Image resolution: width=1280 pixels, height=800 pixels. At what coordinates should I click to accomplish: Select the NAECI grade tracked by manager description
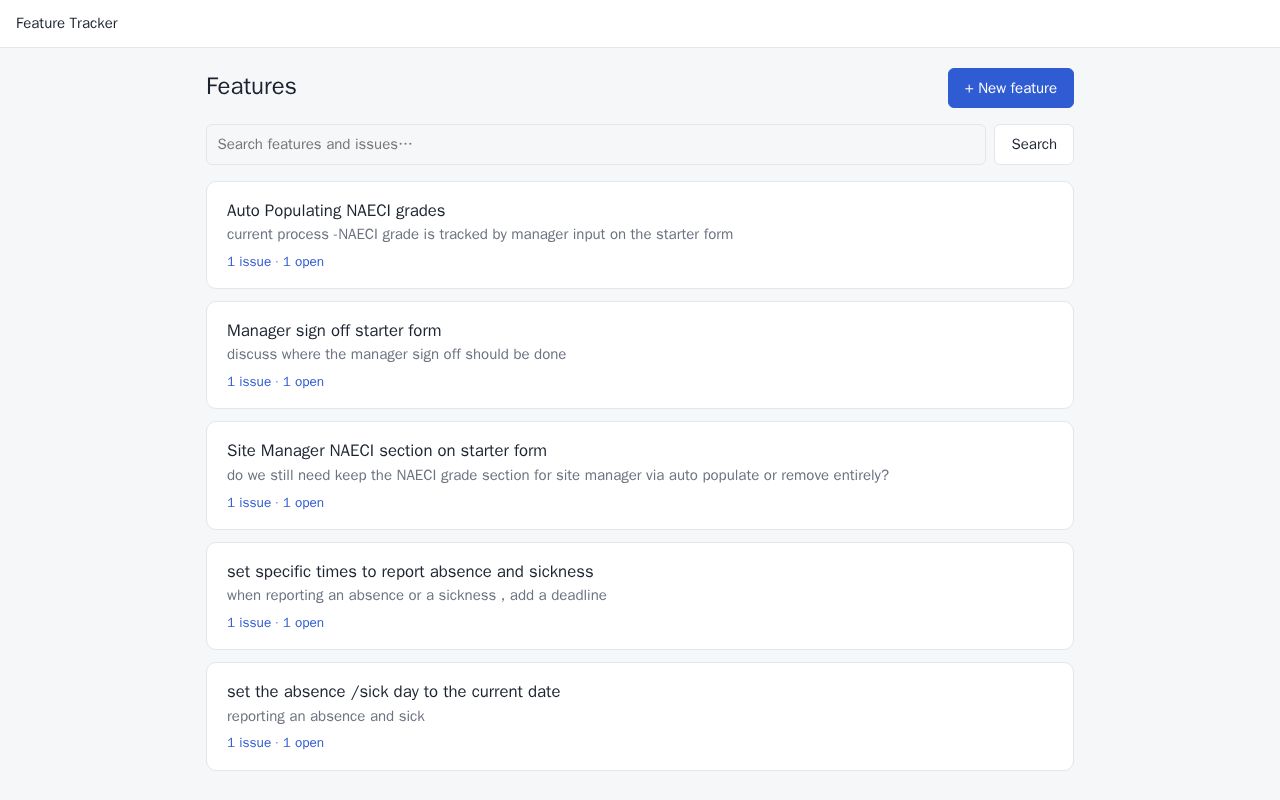click(480, 234)
